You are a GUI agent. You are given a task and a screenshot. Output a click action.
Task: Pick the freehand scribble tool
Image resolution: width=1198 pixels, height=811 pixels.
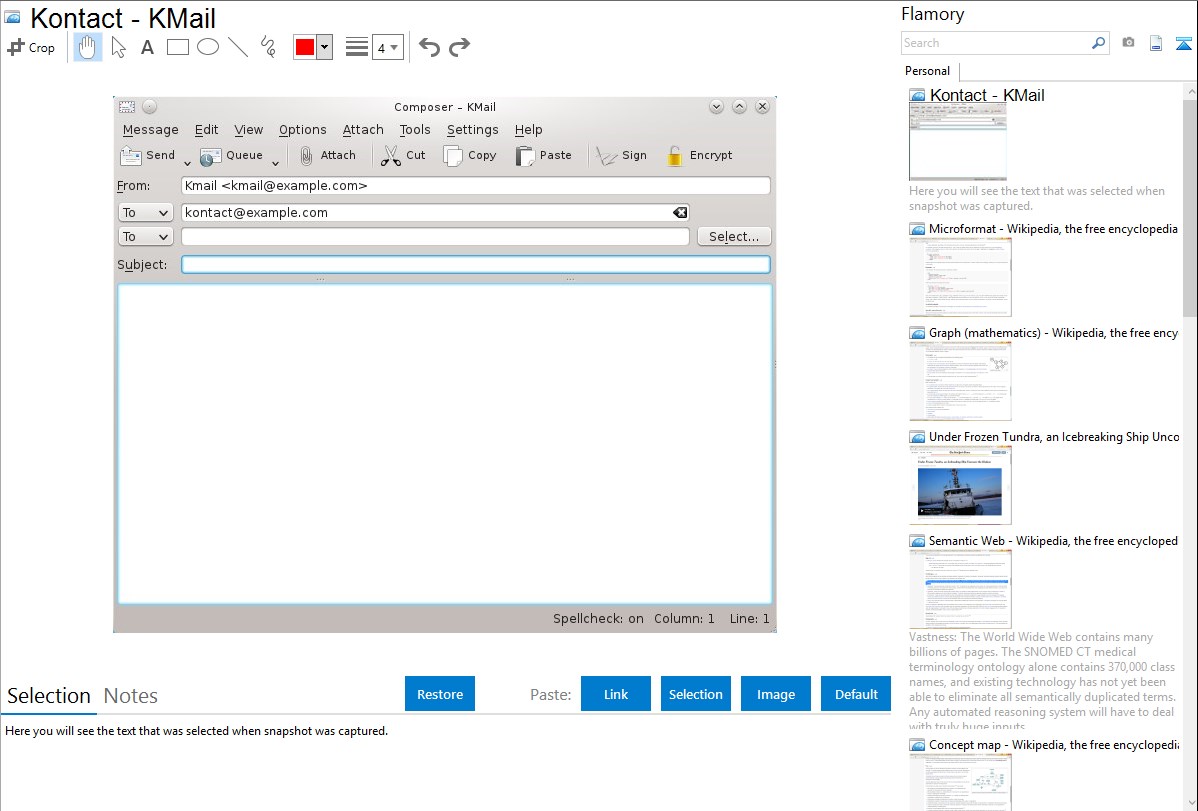click(268, 47)
